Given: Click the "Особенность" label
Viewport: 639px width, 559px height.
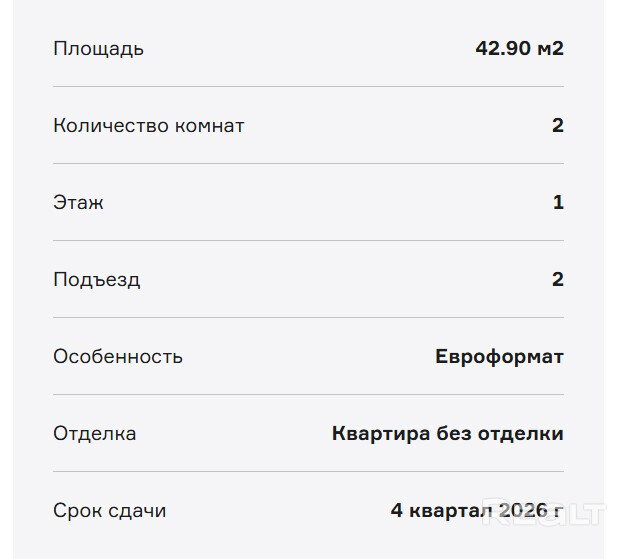Looking at the screenshot, I should point(117,357).
